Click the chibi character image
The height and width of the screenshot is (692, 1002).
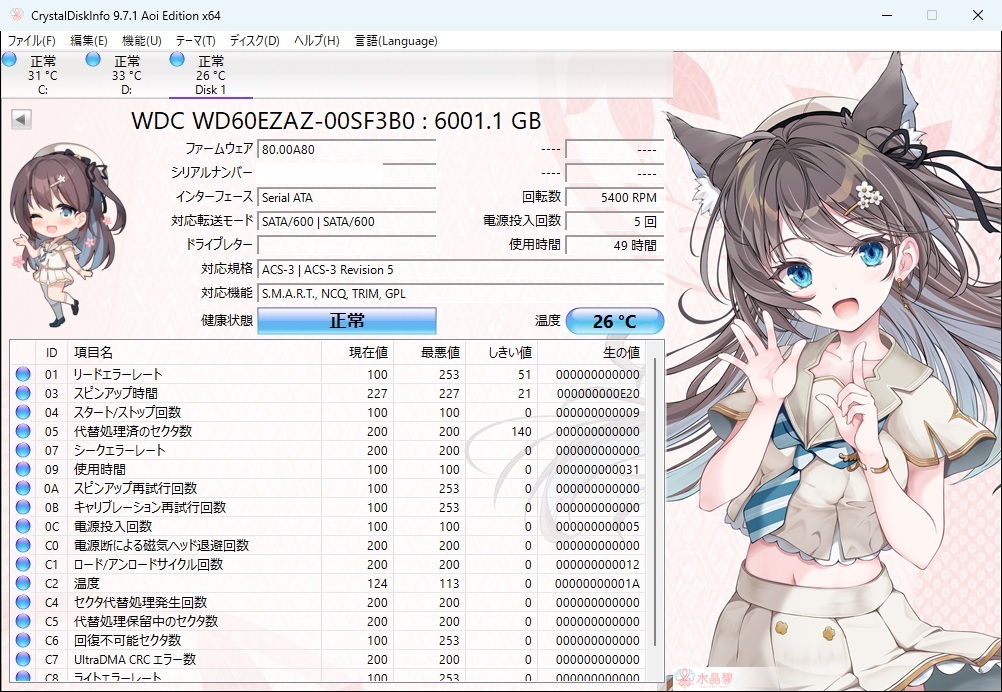click(67, 235)
